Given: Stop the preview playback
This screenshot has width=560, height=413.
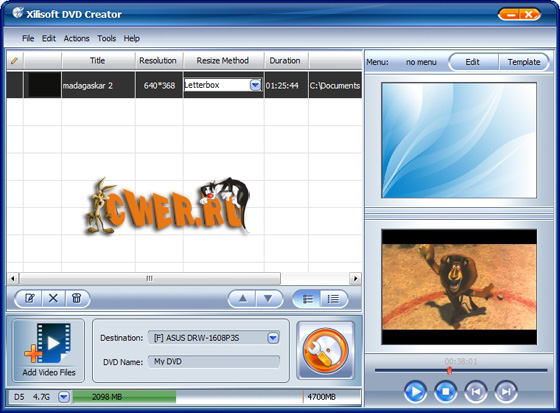Looking at the screenshot, I should point(445,392).
